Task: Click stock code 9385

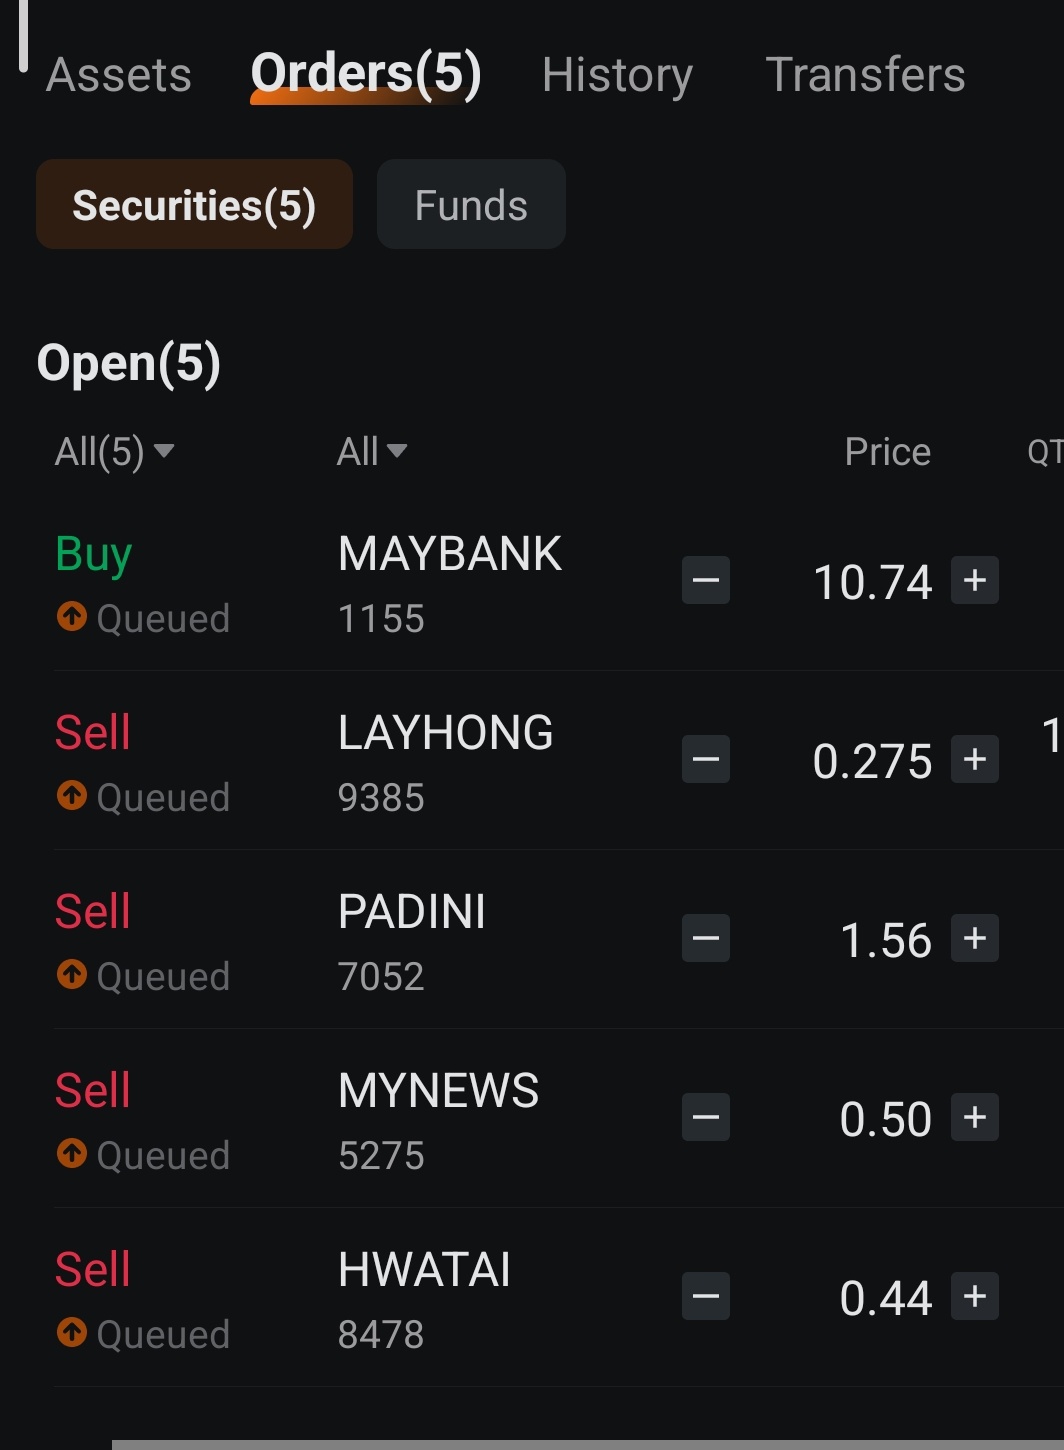Action: (x=381, y=798)
